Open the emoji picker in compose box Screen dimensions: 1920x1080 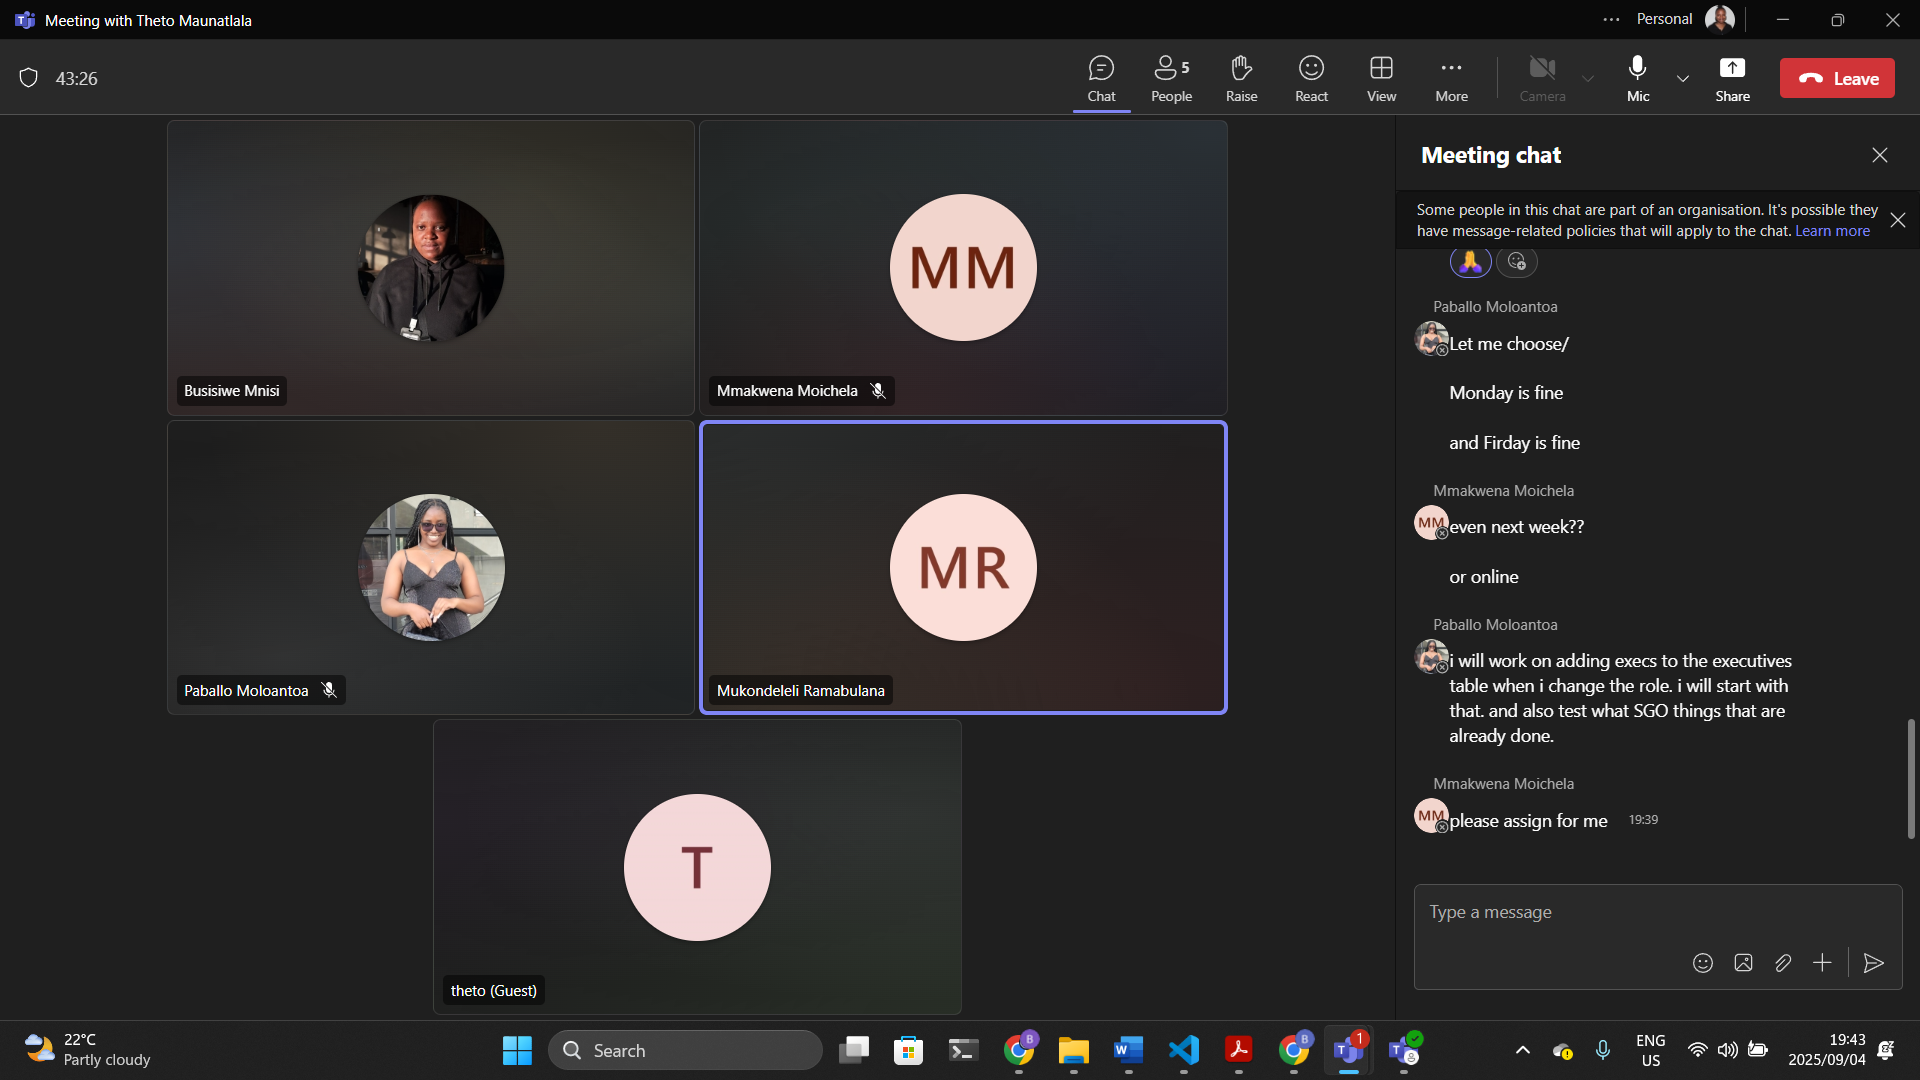pos(1703,963)
